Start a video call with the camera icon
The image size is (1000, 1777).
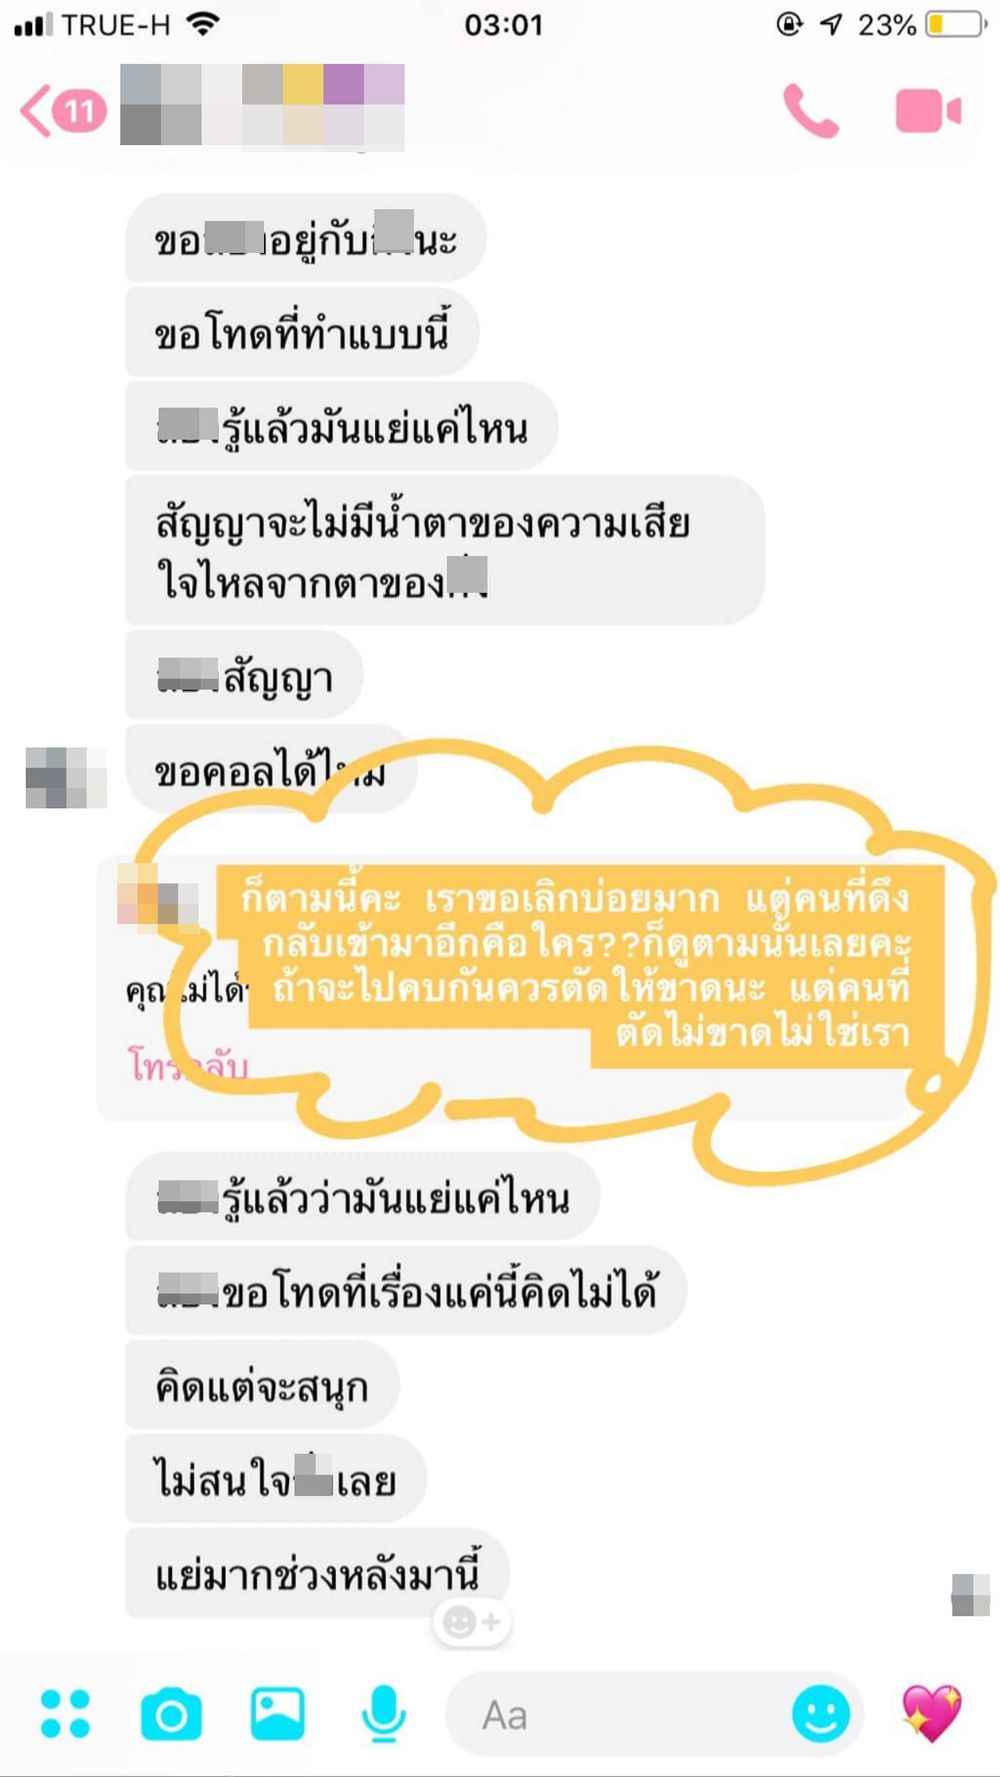928,111
